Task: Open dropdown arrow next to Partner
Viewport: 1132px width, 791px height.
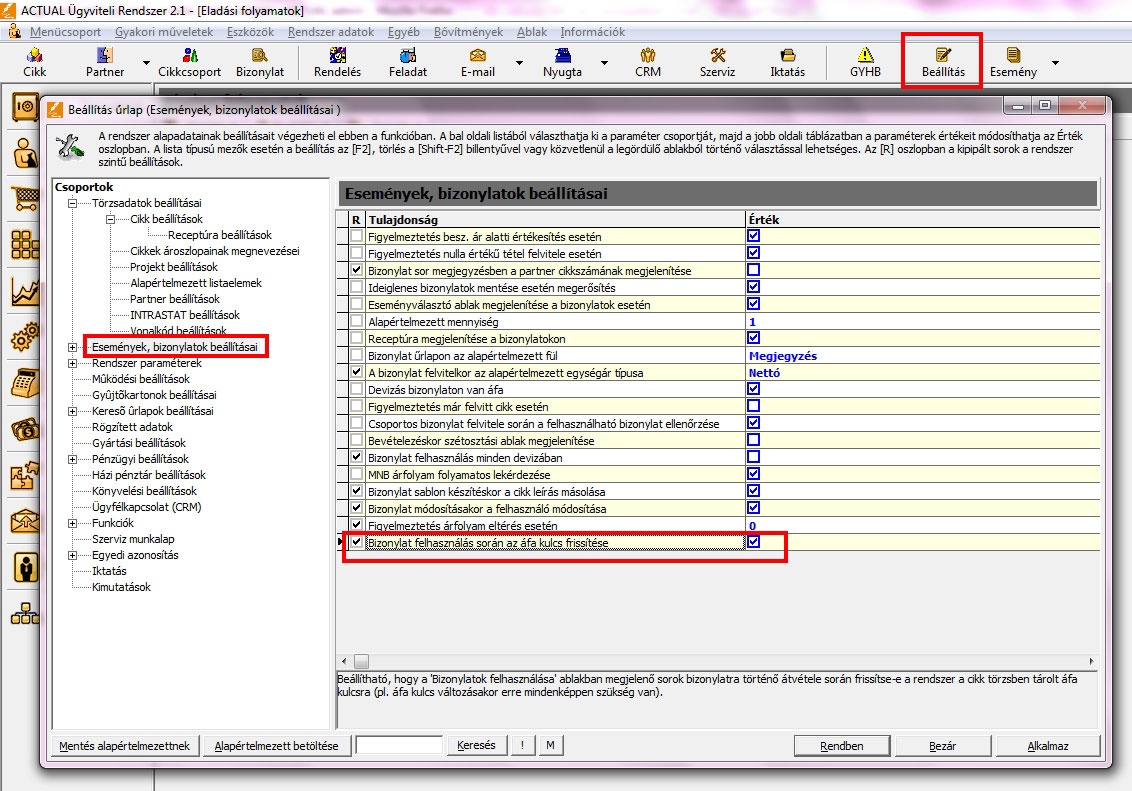Action: click(x=147, y=63)
